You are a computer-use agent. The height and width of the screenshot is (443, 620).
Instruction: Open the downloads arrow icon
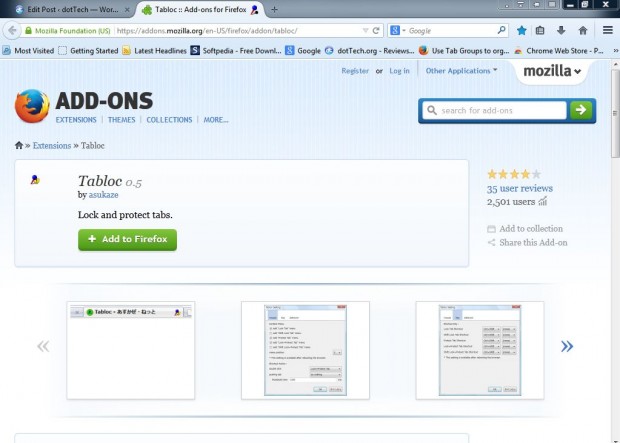coord(561,30)
